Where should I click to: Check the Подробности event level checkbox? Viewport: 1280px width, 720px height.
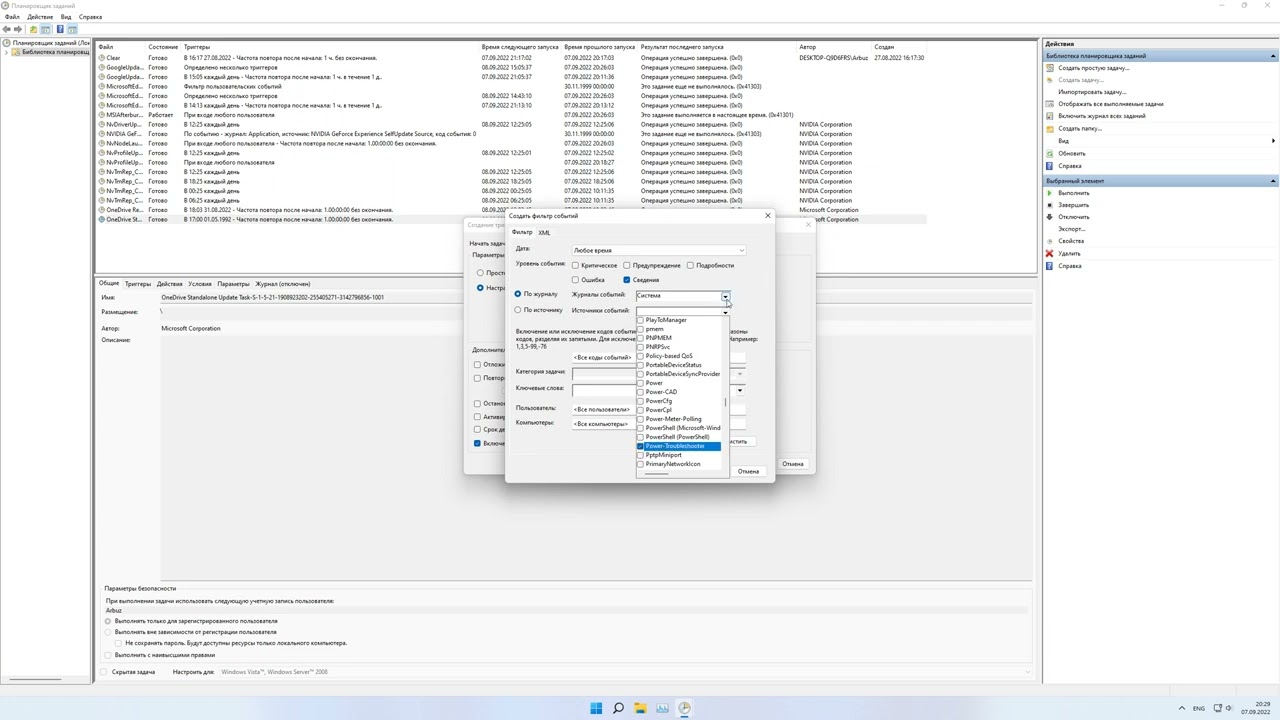690,265
